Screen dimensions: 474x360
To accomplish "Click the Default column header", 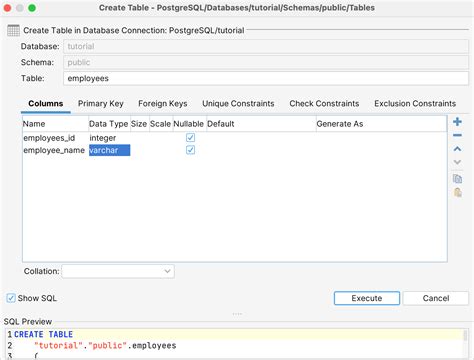I will pos(261,124).
